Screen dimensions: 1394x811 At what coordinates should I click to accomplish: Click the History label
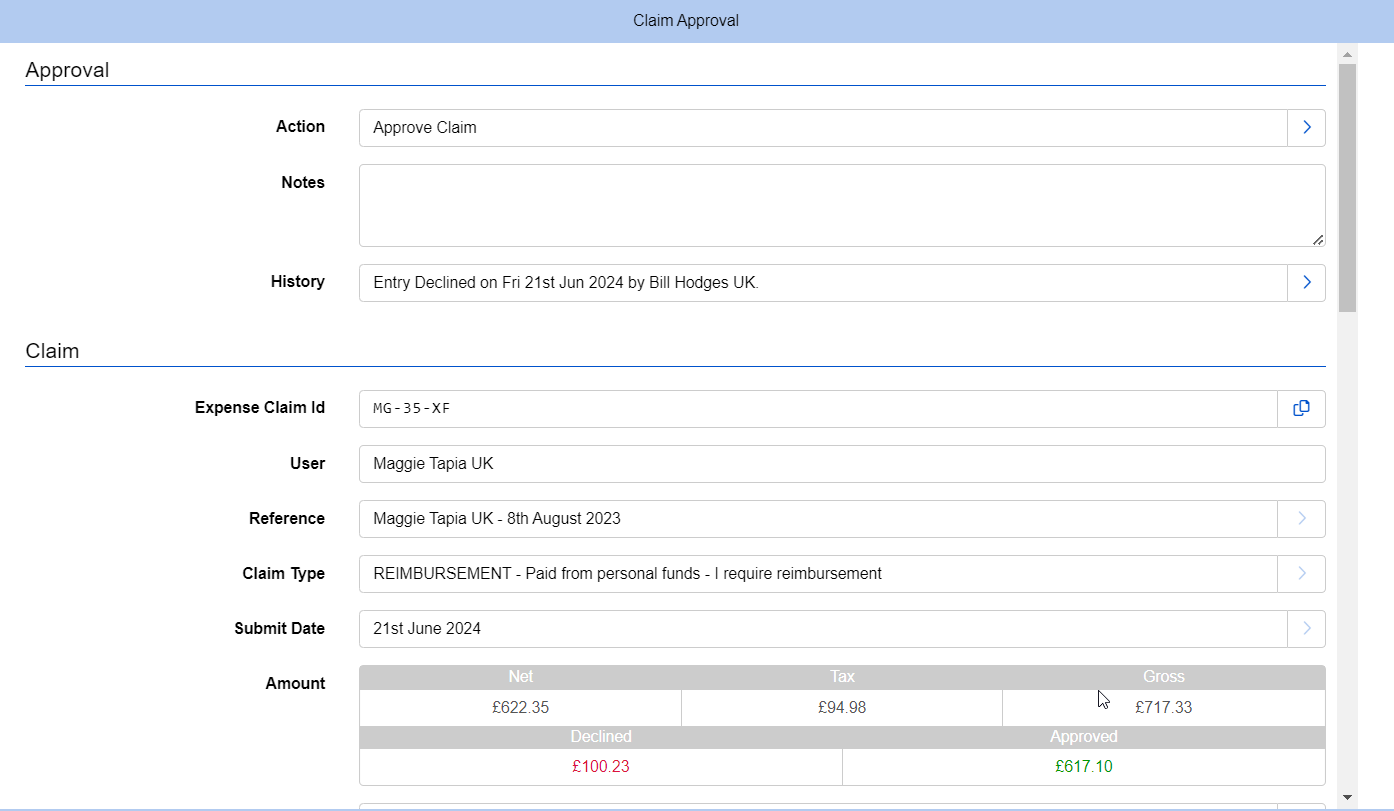pos(298,282)
